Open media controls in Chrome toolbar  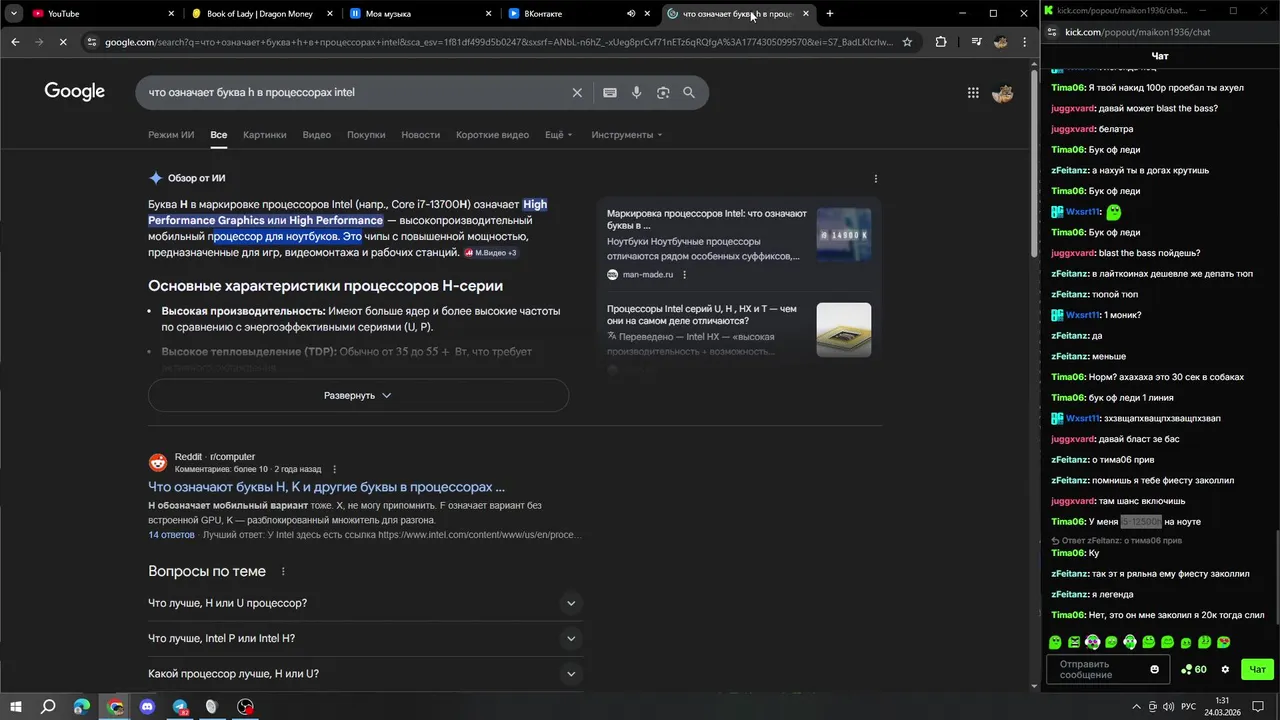(x=976, y=42)
